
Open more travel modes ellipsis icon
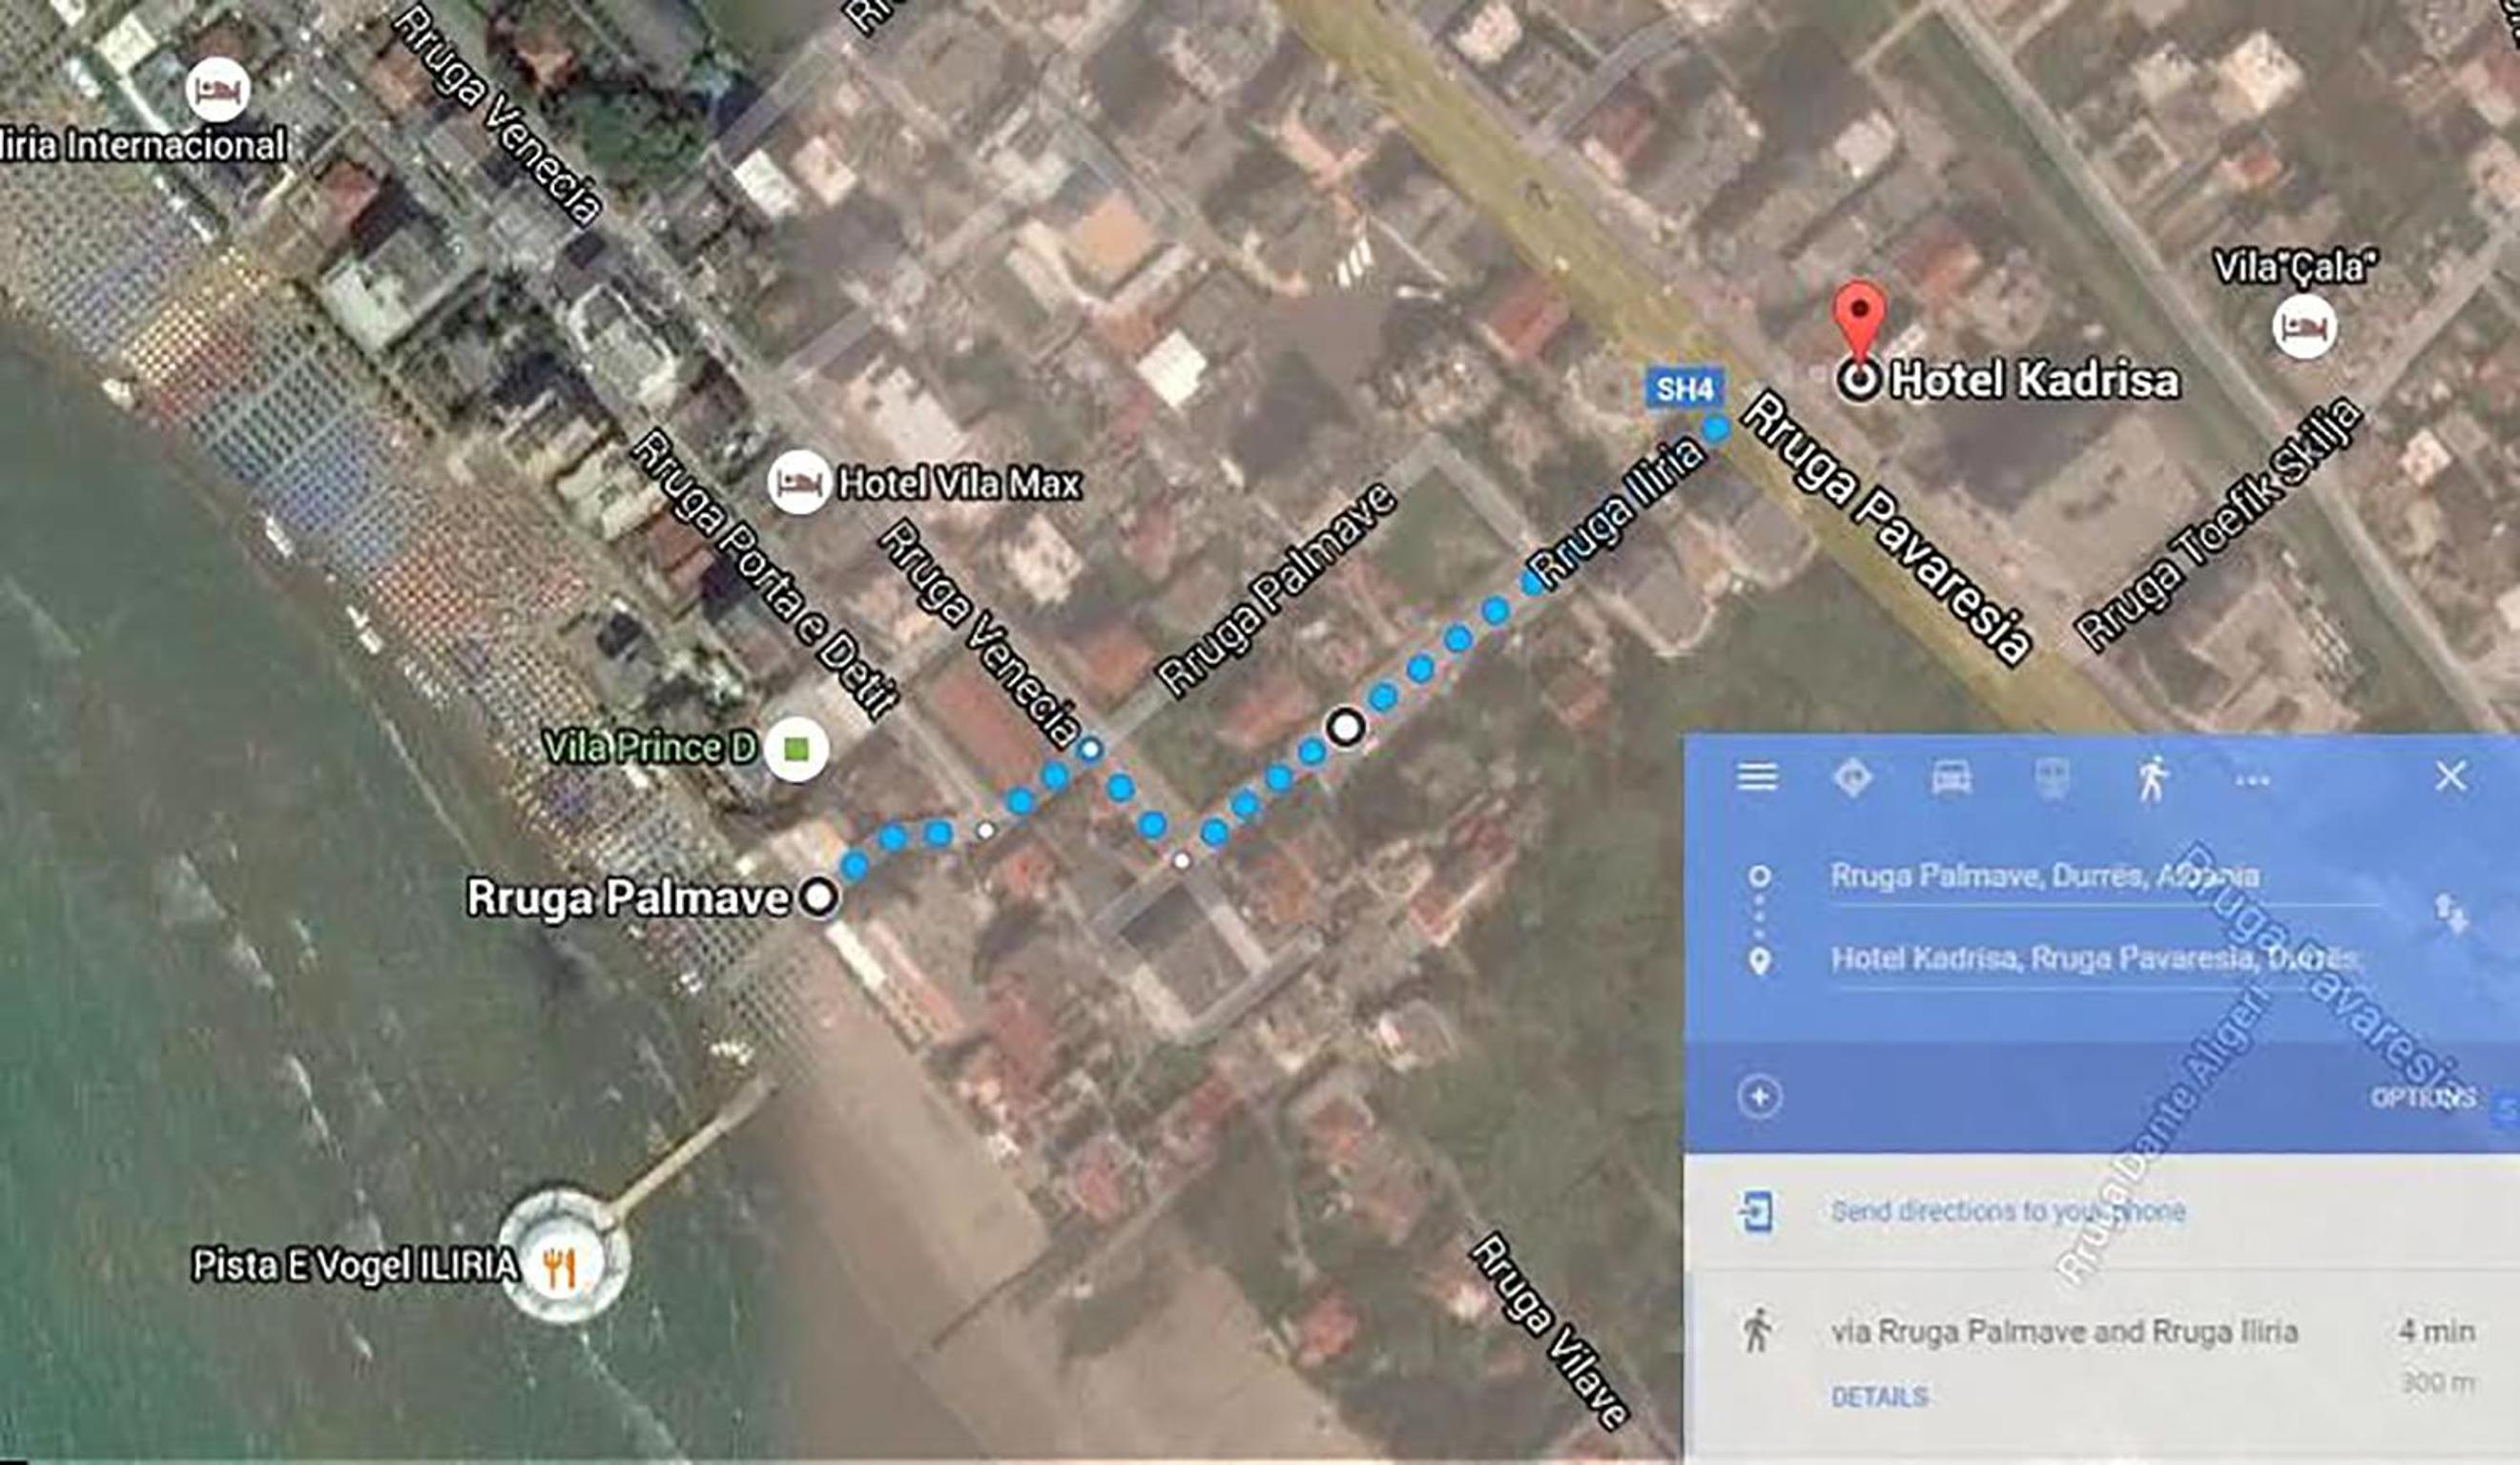(2252, 780)
